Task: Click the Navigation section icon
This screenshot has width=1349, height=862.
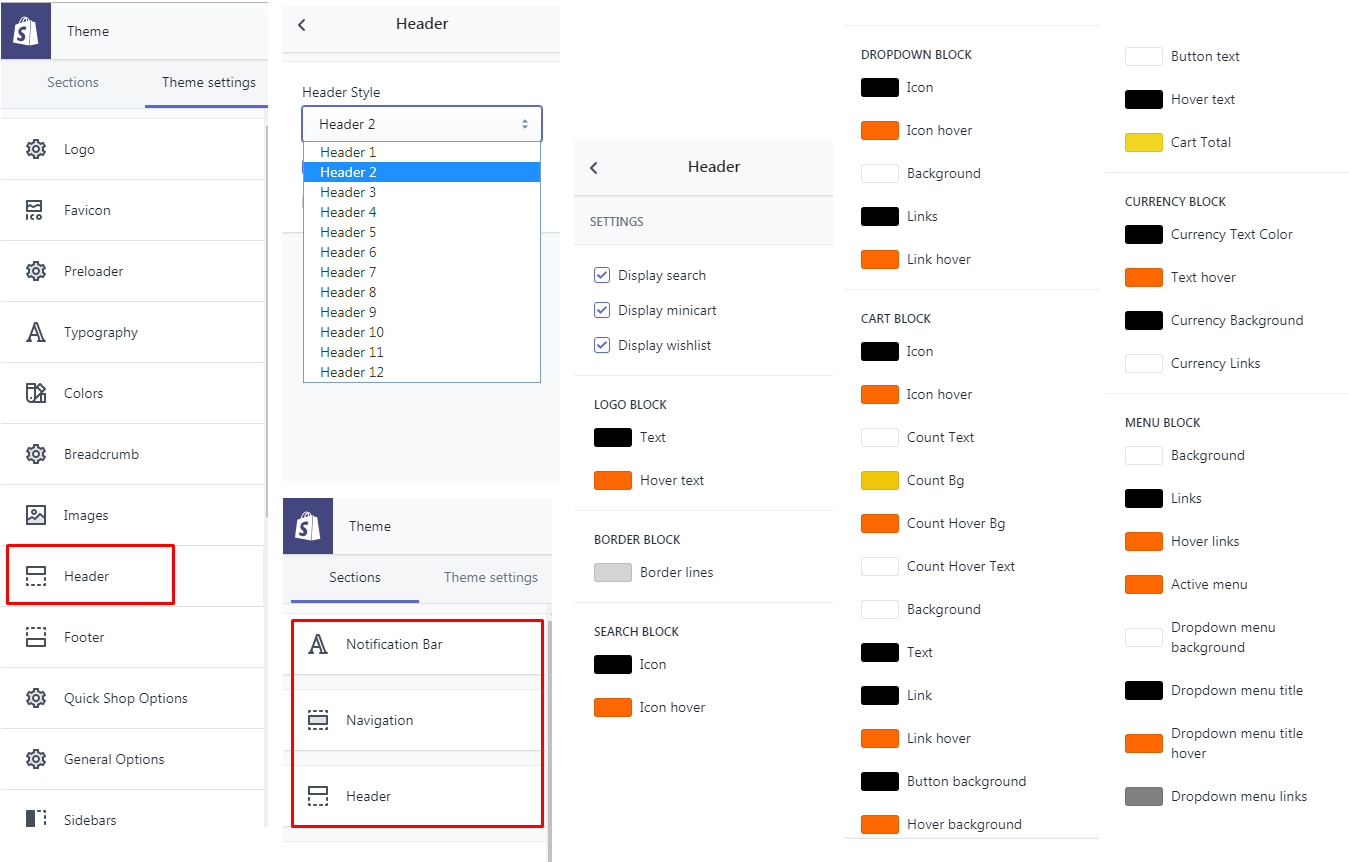Action: [318, 720]
